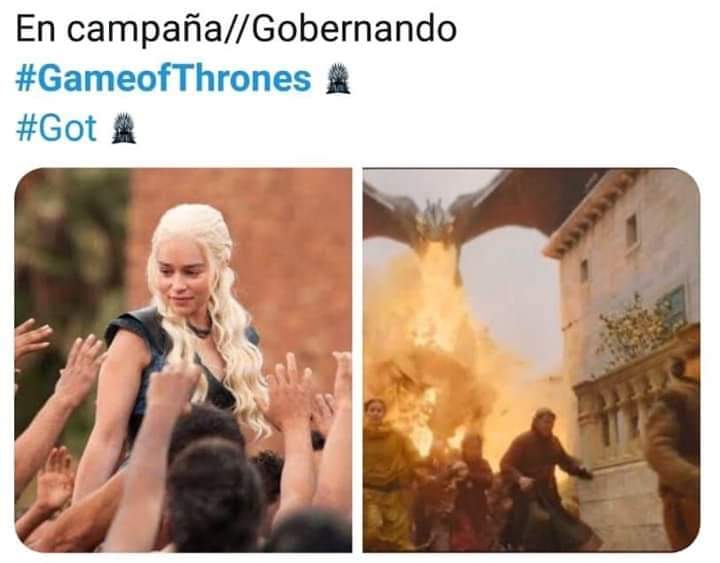Open the #GameofThrones hashtag link
This screenshot has width=720, height=563.
click(x=163, y=79)
